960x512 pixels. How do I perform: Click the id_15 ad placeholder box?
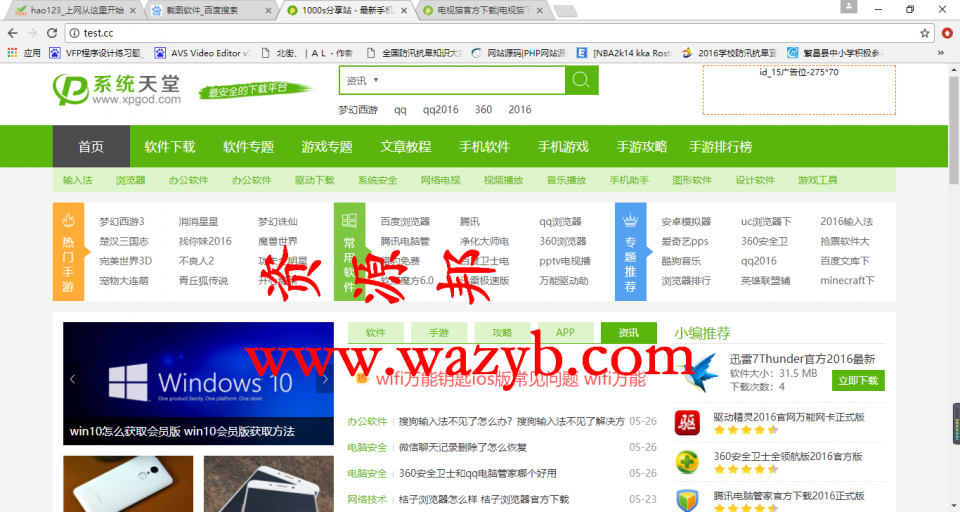(799, 90)
